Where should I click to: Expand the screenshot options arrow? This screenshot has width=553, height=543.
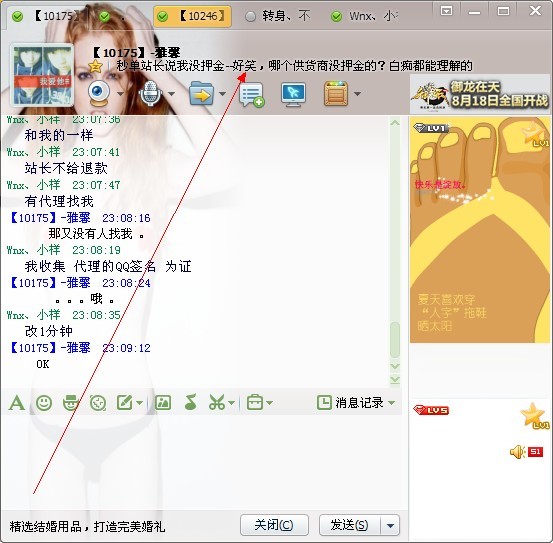pos(231,403)
